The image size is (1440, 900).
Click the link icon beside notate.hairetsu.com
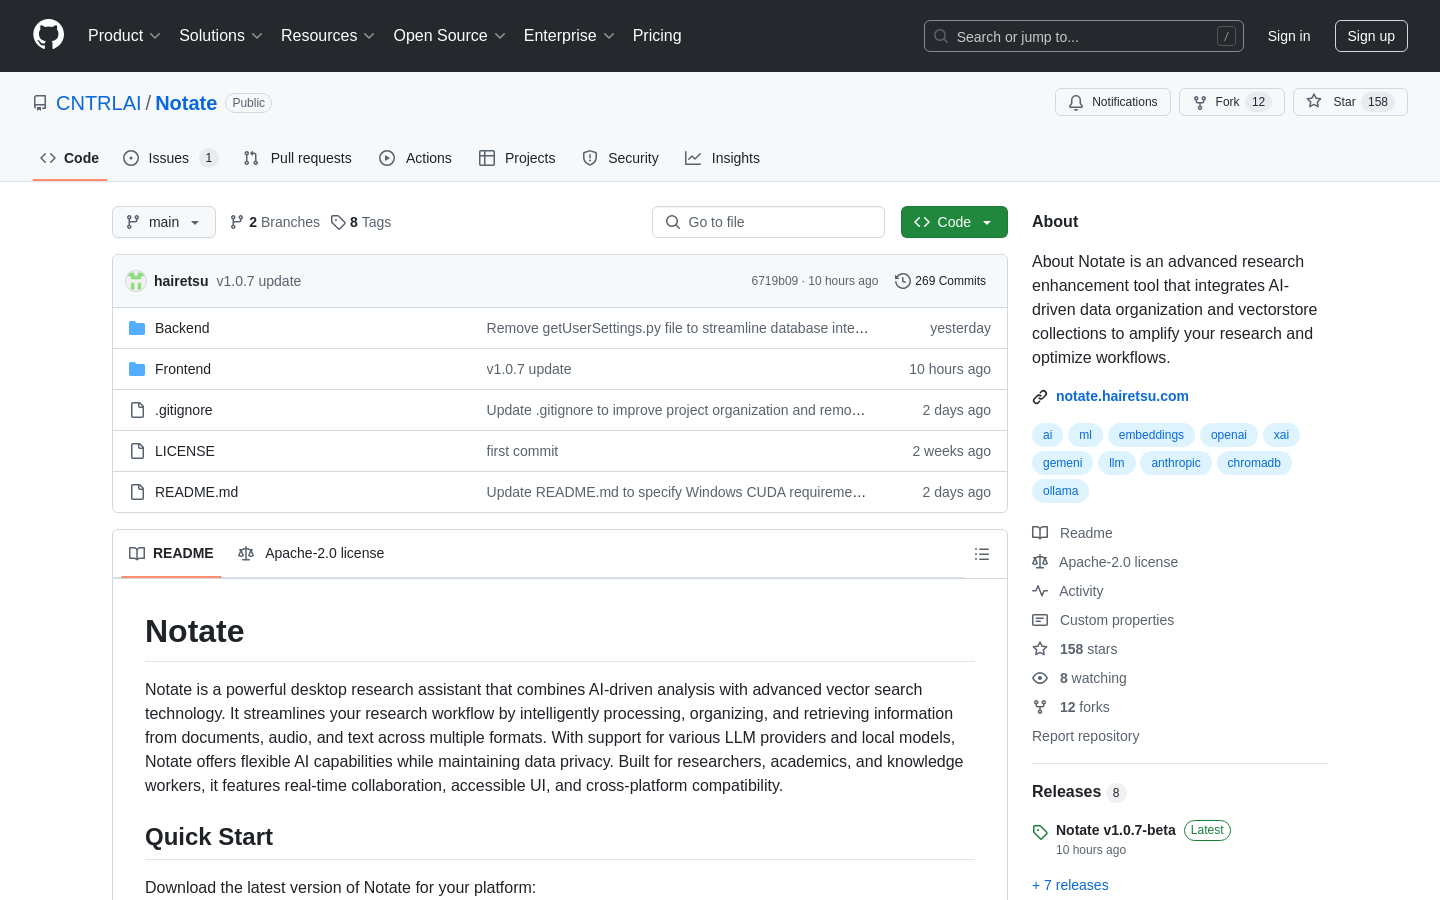(x=1040, y=397)
